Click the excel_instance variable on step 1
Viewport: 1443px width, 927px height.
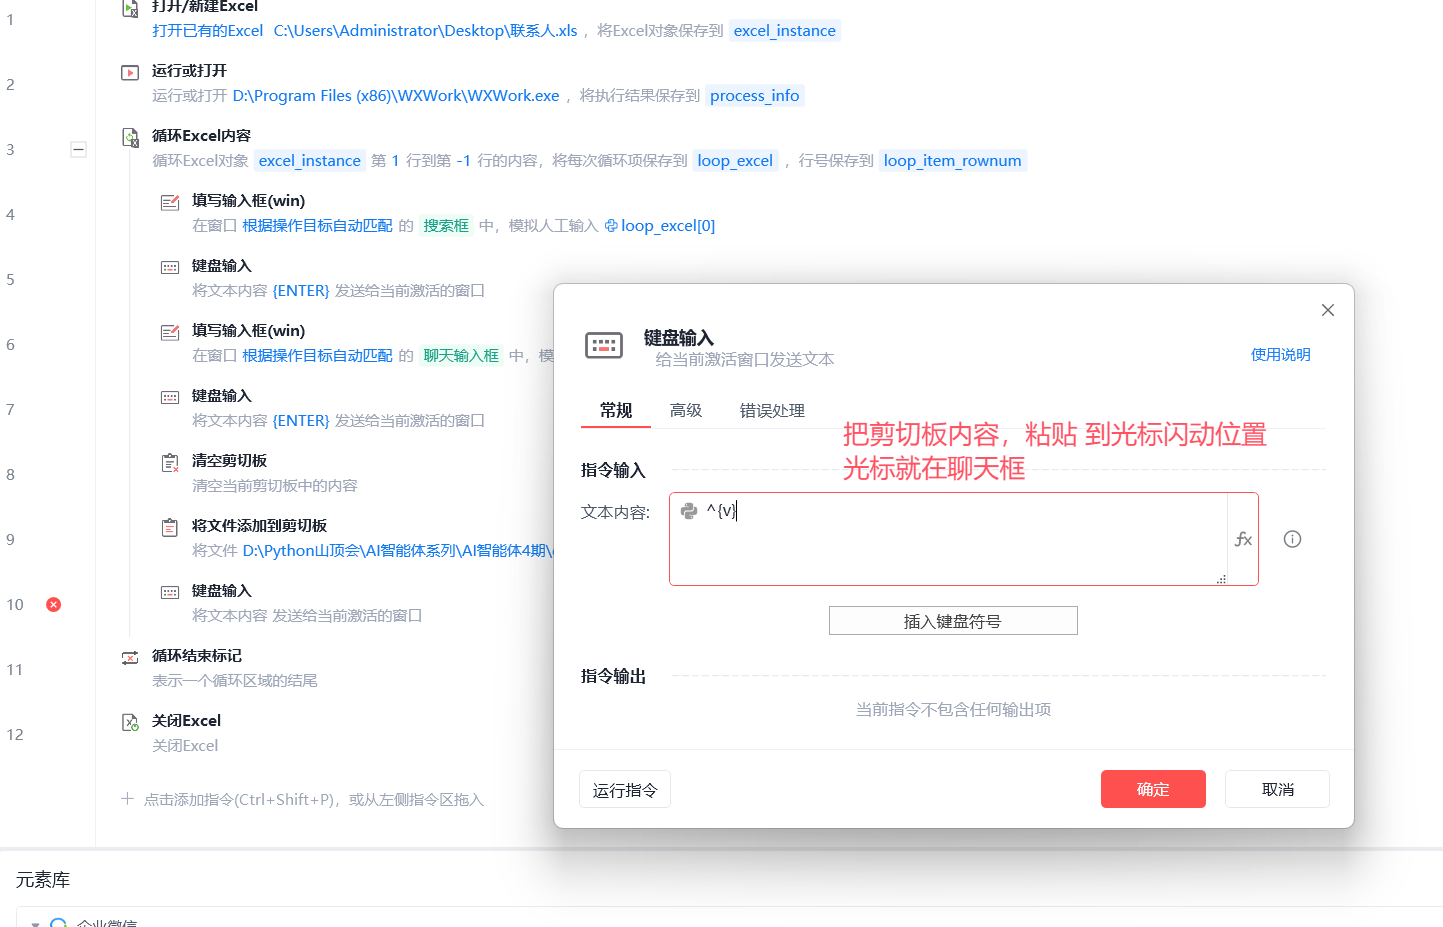pos(785,30)
